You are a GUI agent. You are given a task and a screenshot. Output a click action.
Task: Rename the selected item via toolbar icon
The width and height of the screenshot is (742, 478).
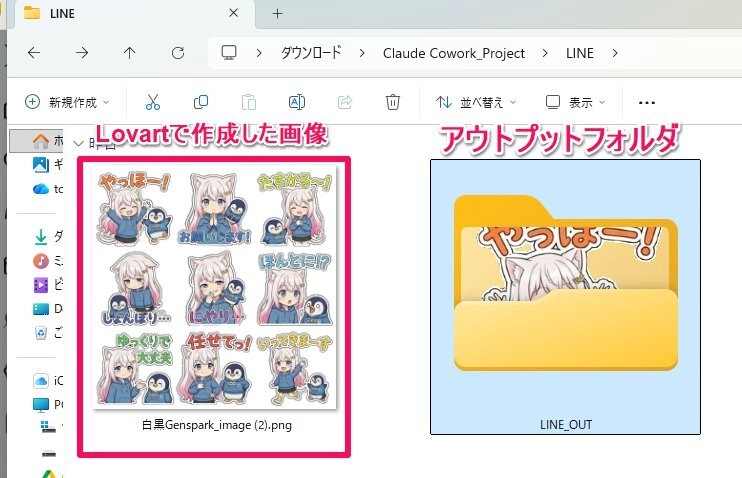(x=297, y=102)
